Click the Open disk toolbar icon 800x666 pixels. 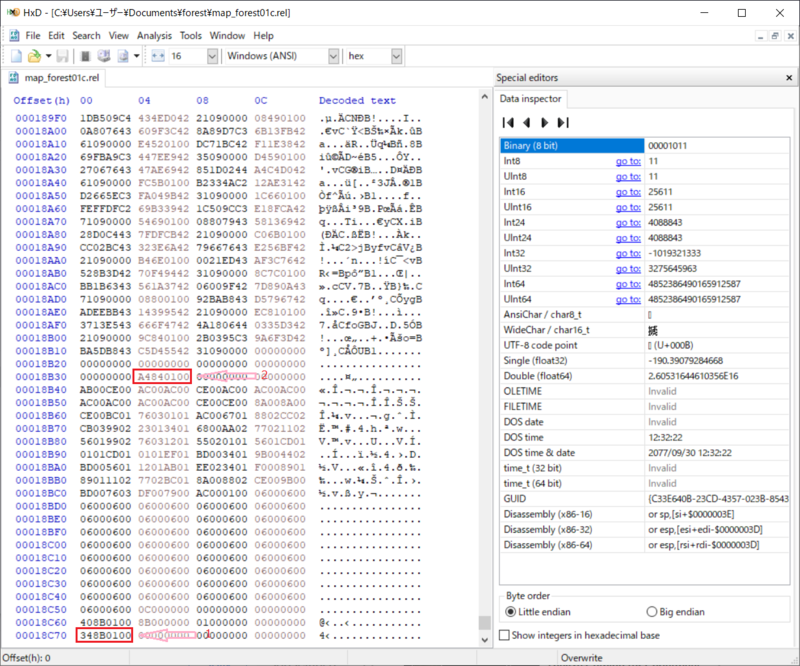pyautogui.click(x=104, y=56)
